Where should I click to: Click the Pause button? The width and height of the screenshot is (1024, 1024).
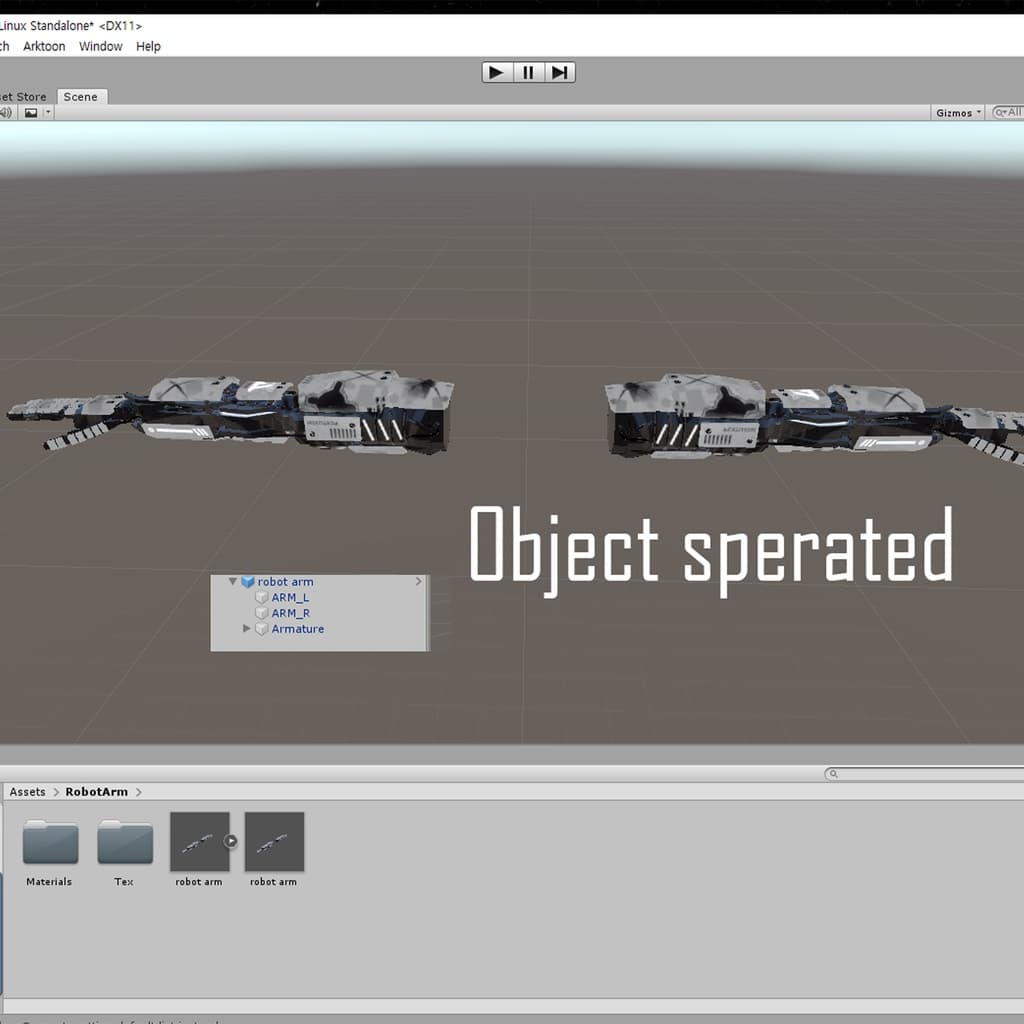[x=528, y=72]
